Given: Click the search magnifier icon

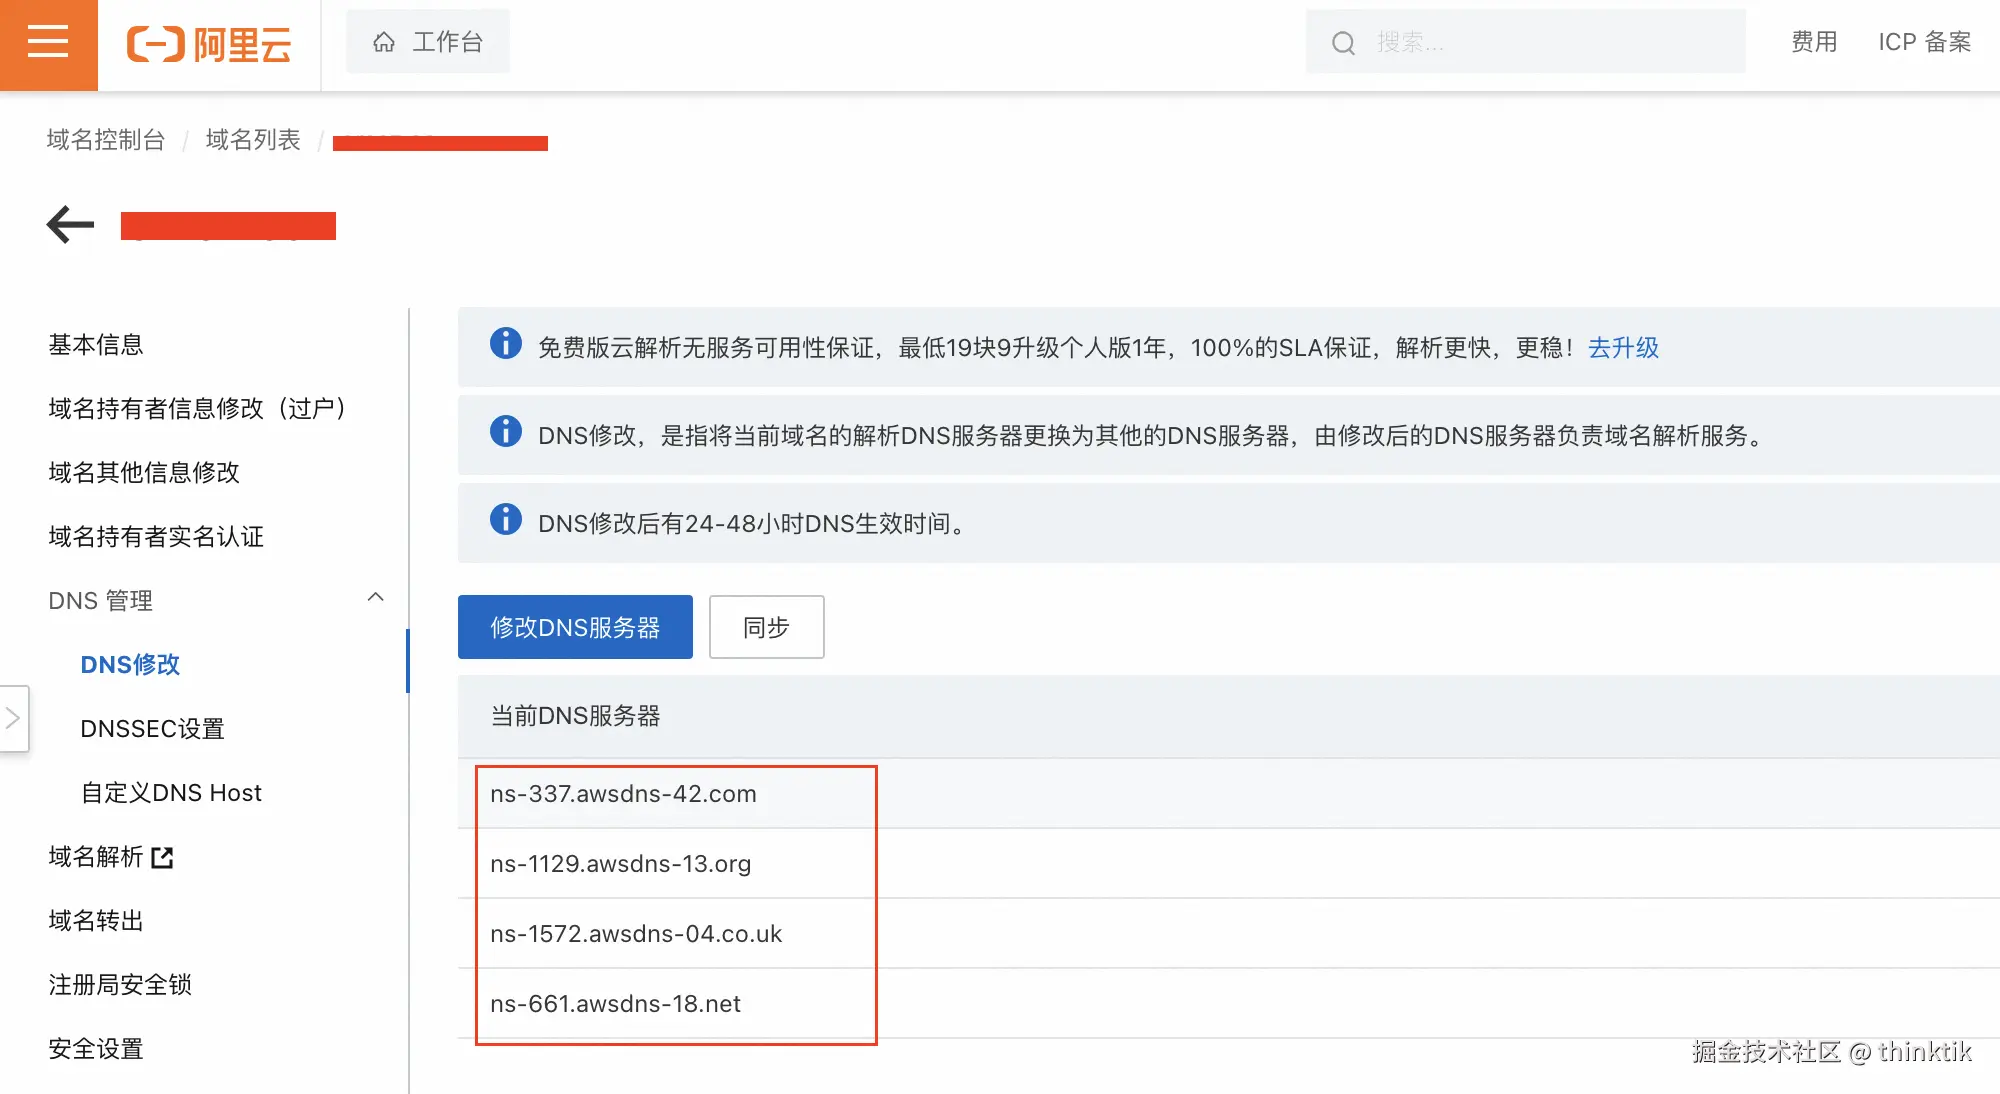Looking at the screenshot, I should point(1343,43).
